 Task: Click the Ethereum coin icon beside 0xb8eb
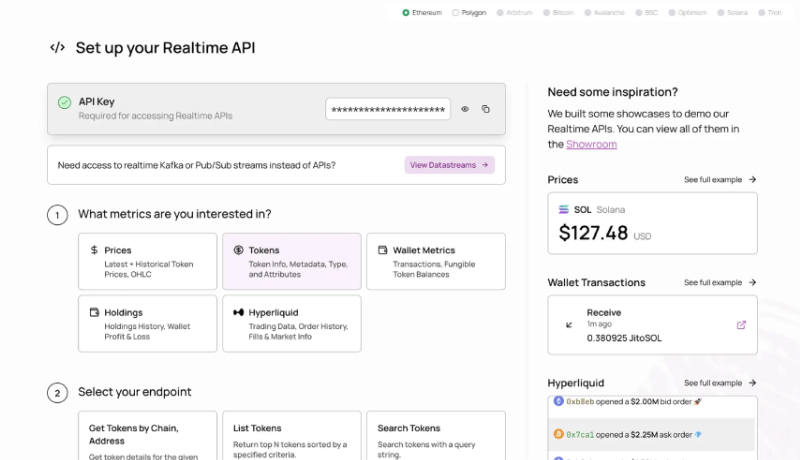click(559, 401)
